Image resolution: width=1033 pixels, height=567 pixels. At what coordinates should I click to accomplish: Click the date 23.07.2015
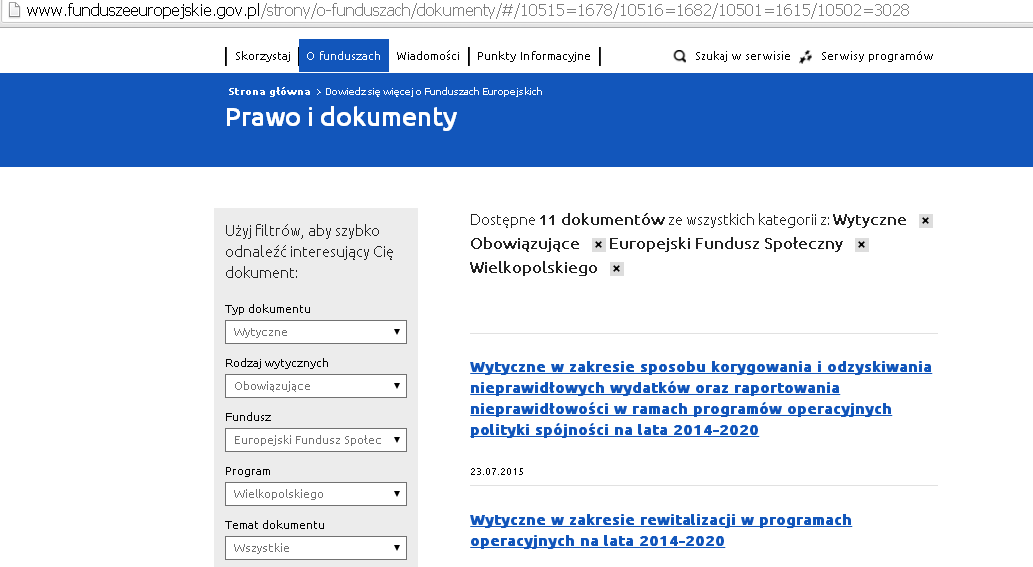[x=497, y=472]
